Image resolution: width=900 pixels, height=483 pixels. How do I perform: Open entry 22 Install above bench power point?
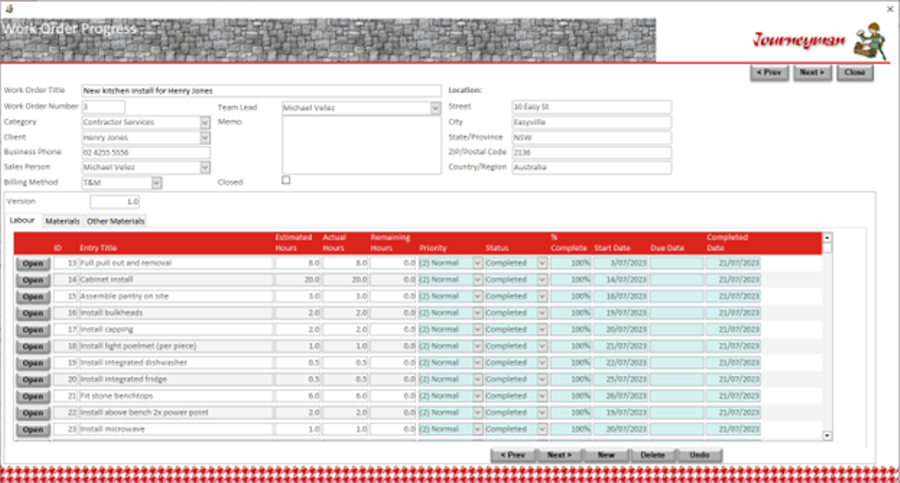(33, 413)
